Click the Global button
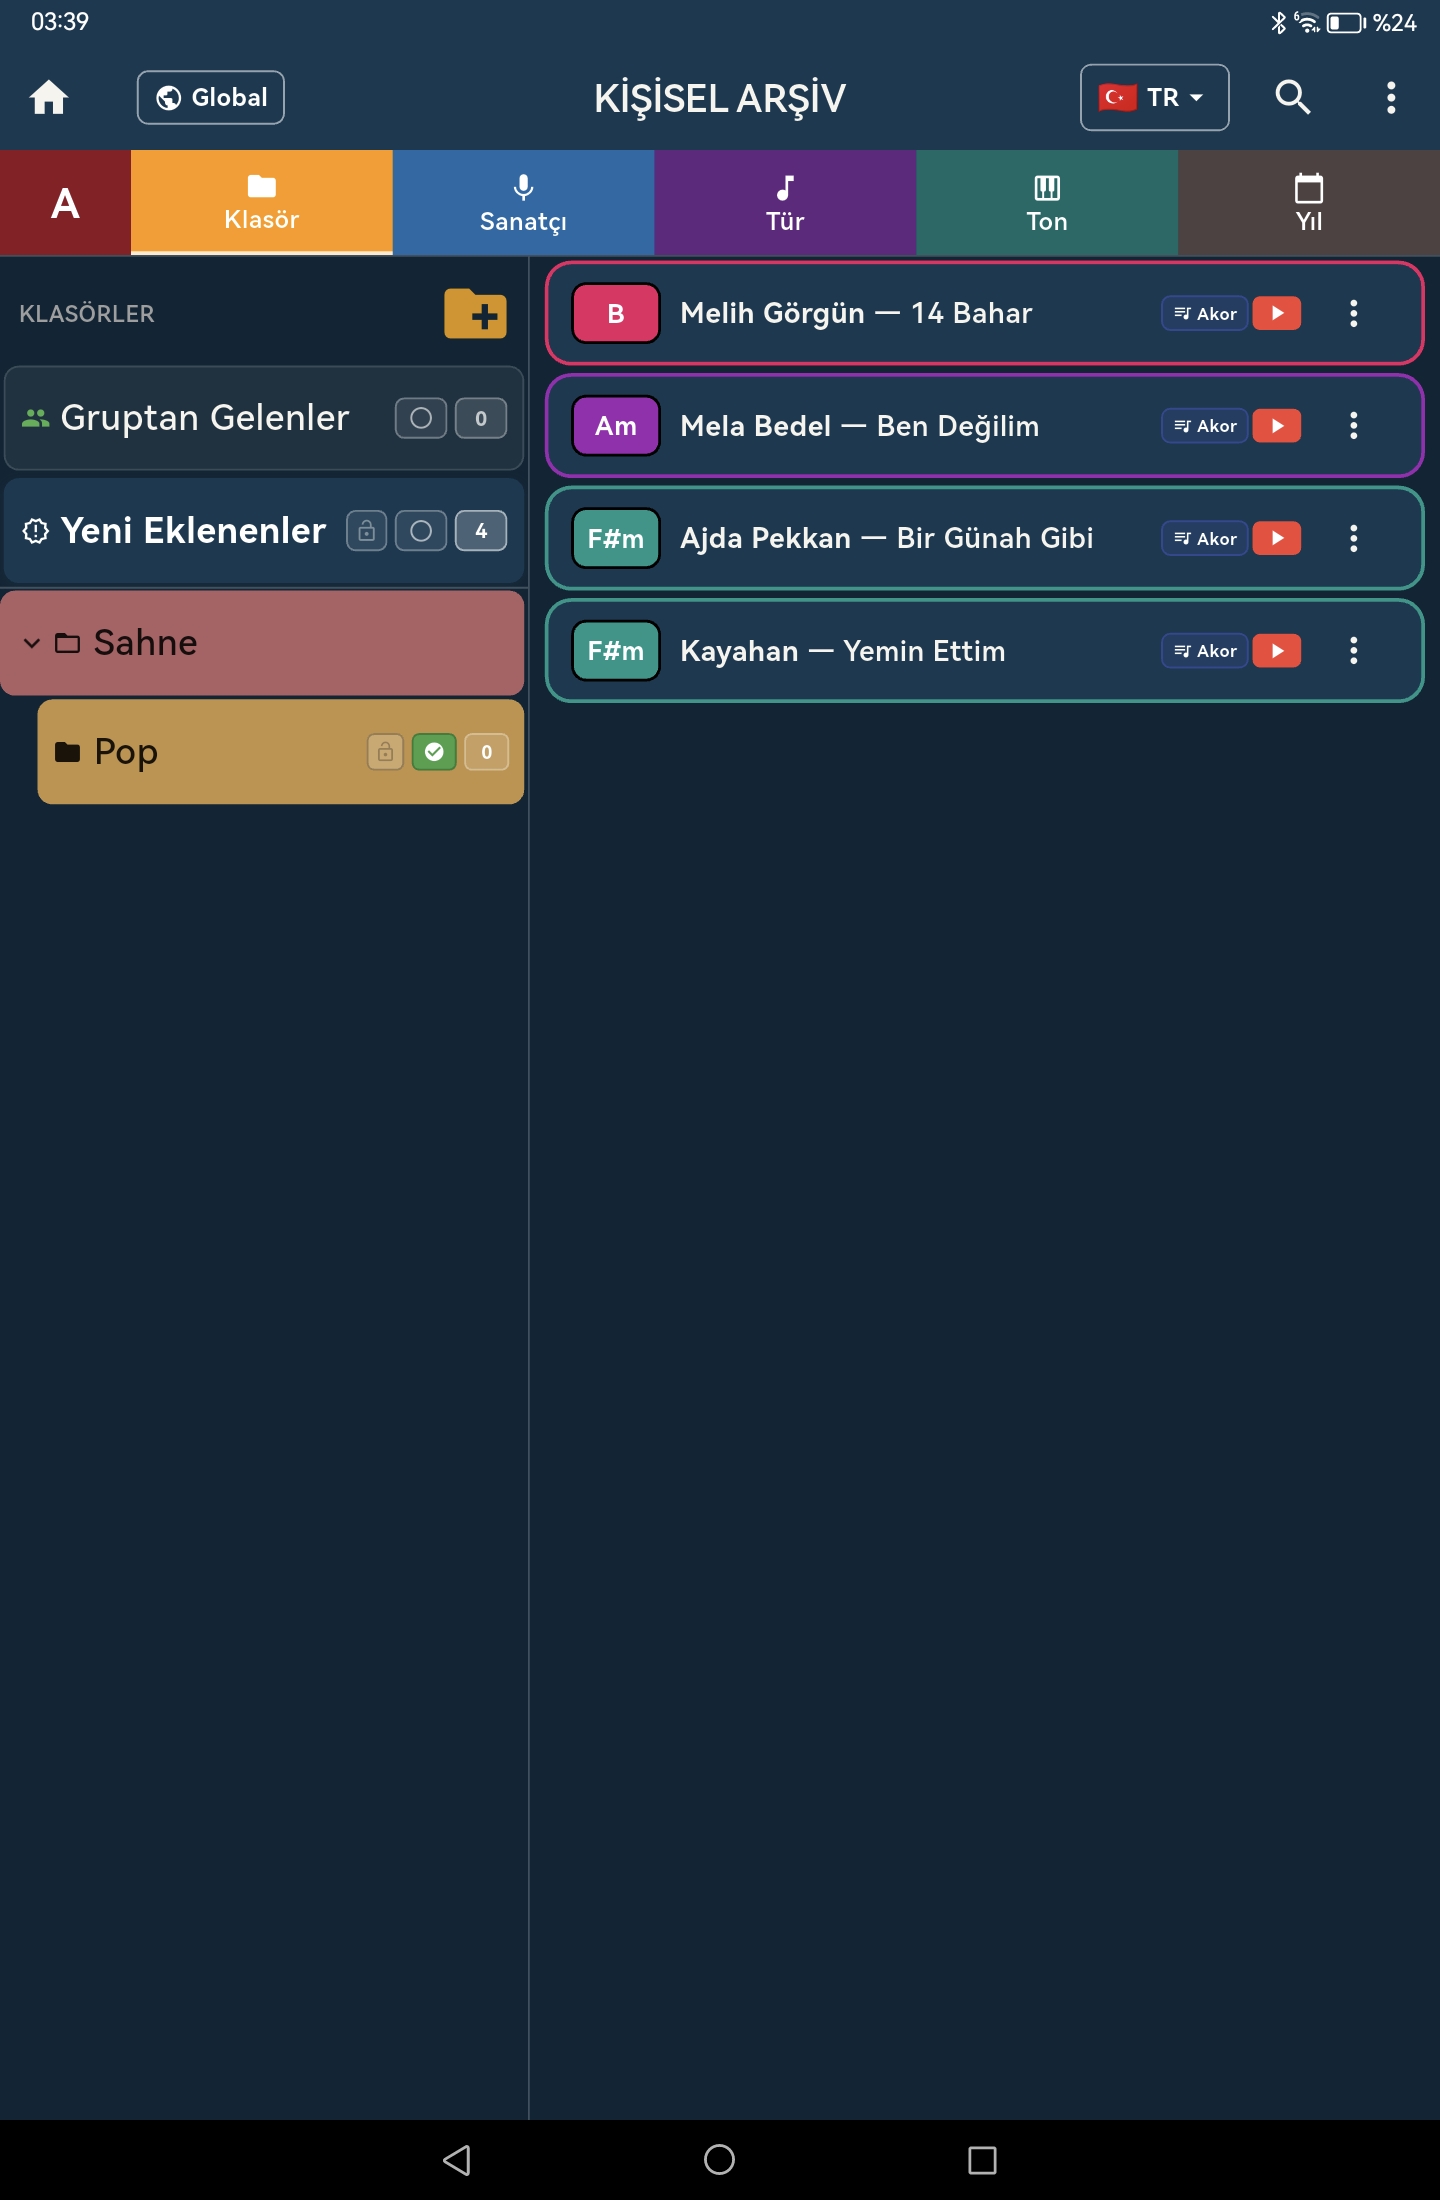The image size is (1440, 2200). pyautogui.click(x=211, y=97)
